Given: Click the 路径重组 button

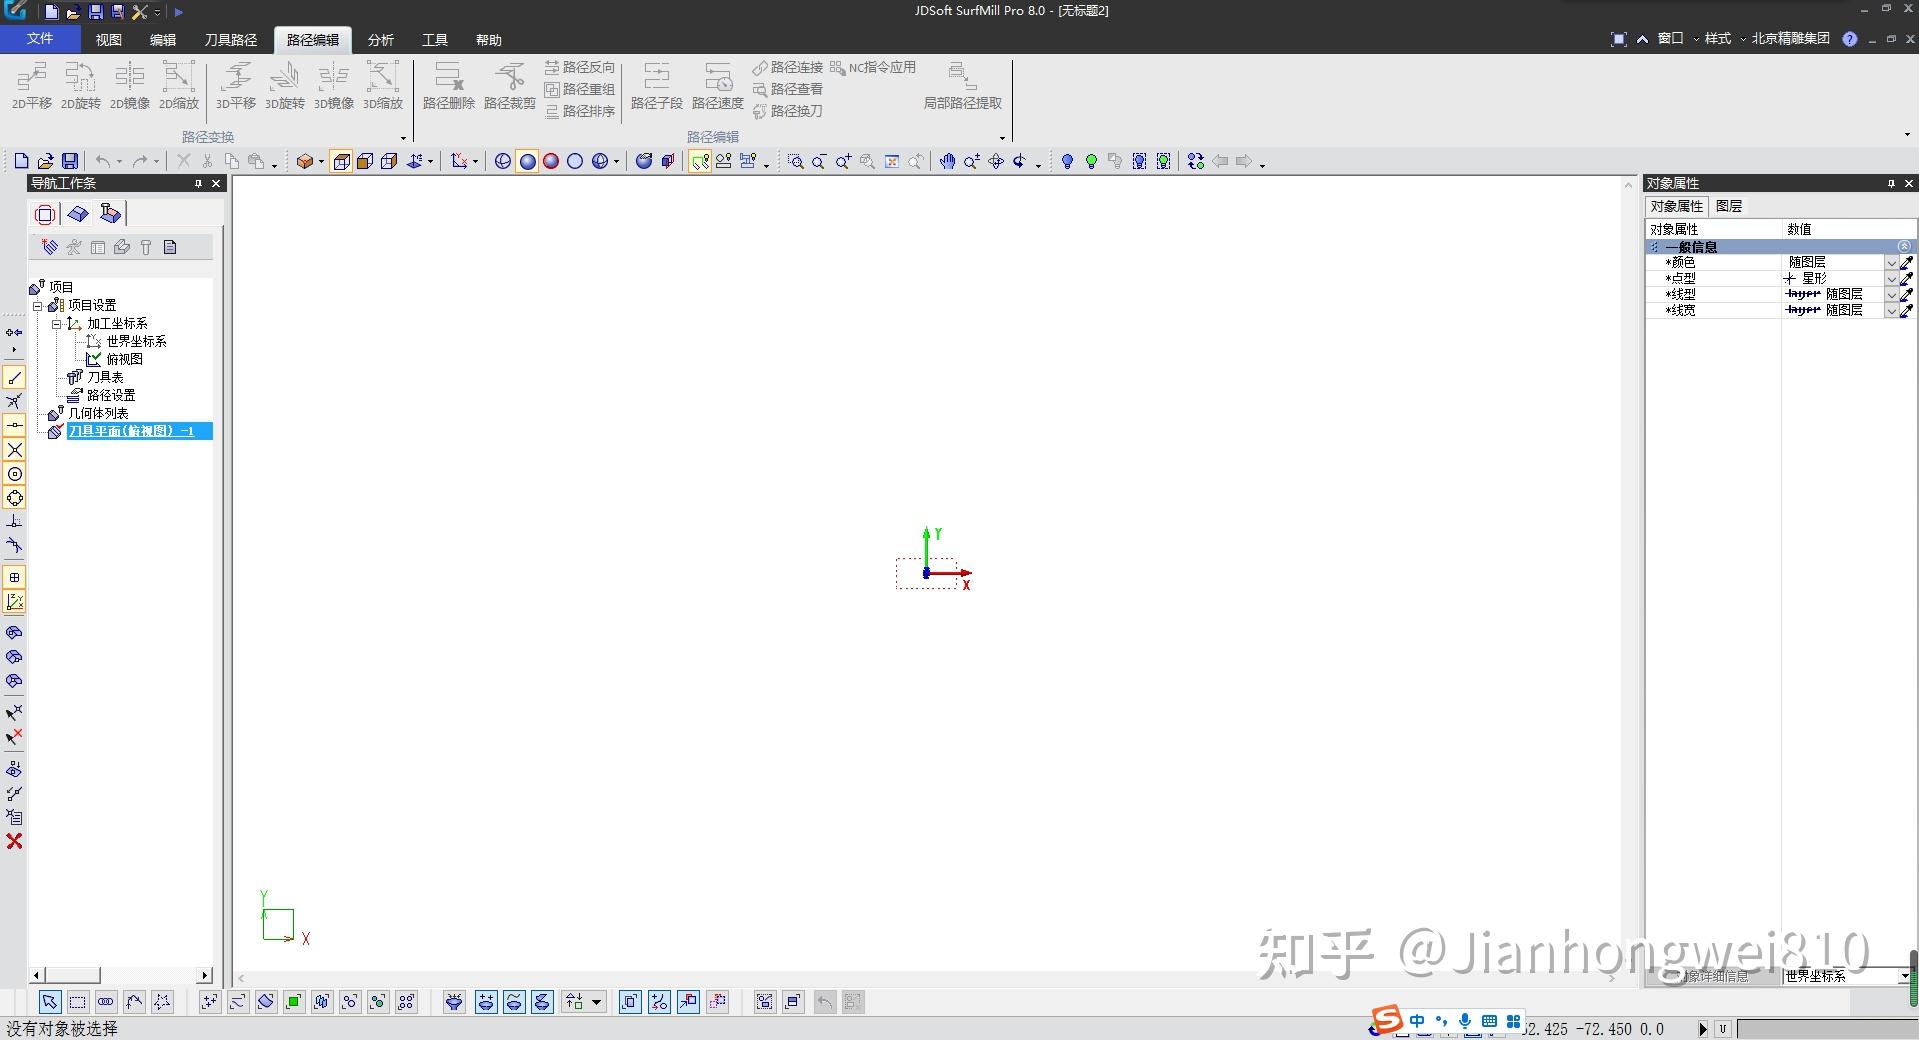Looking at the screenshot, I should (580, 89).
